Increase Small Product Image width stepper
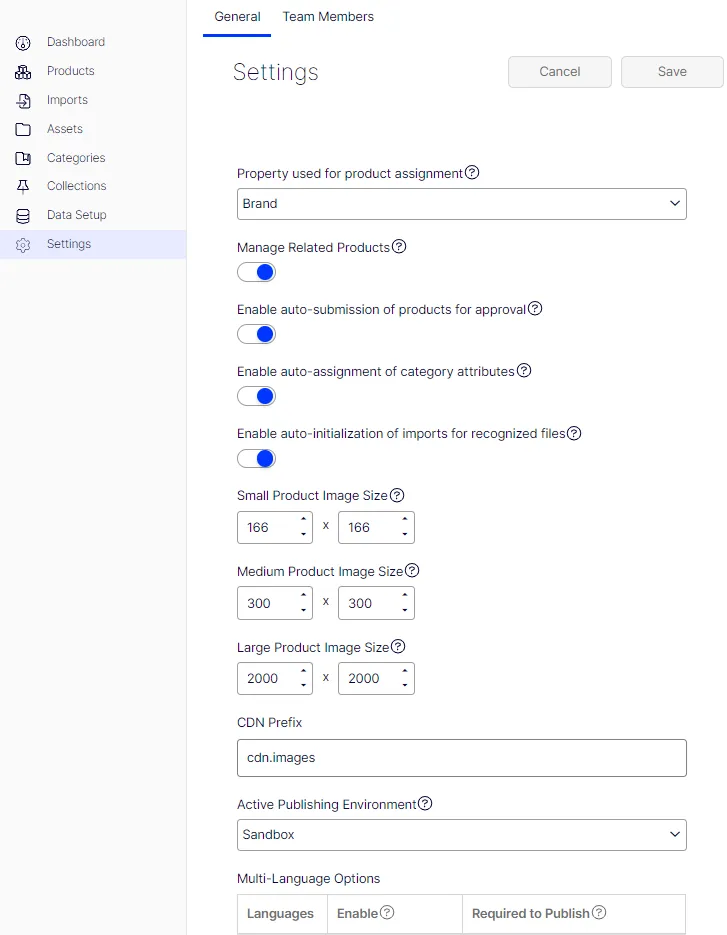This screenshot has height=935, width=727. 304,520
